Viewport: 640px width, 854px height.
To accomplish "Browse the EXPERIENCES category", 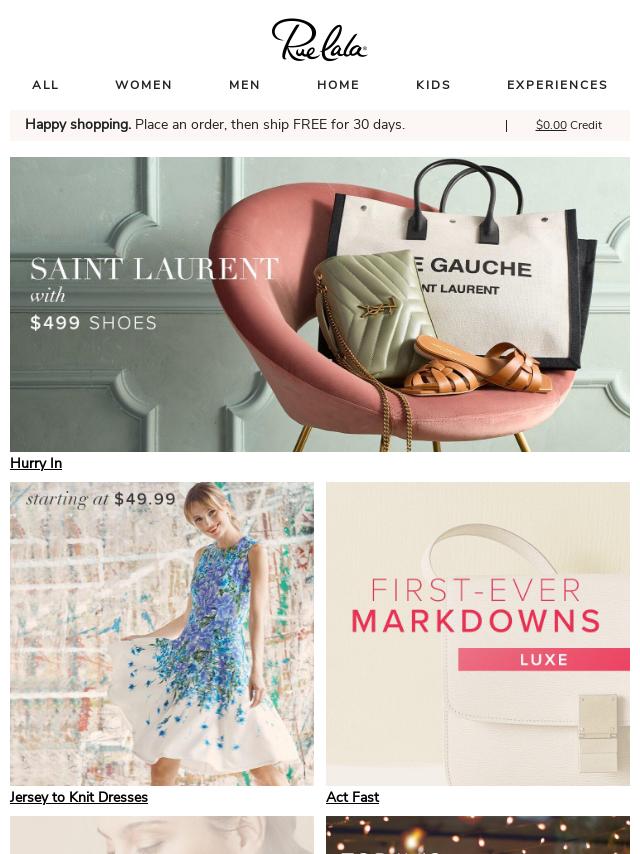I will [x=557, y=85].
